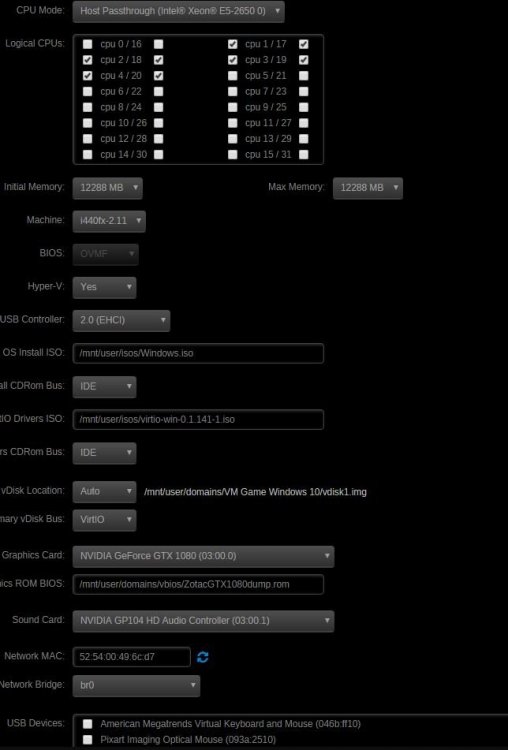508x750 pixels.
Task: Click the 'Logical CPUs:' label
Action: (35, 44)
